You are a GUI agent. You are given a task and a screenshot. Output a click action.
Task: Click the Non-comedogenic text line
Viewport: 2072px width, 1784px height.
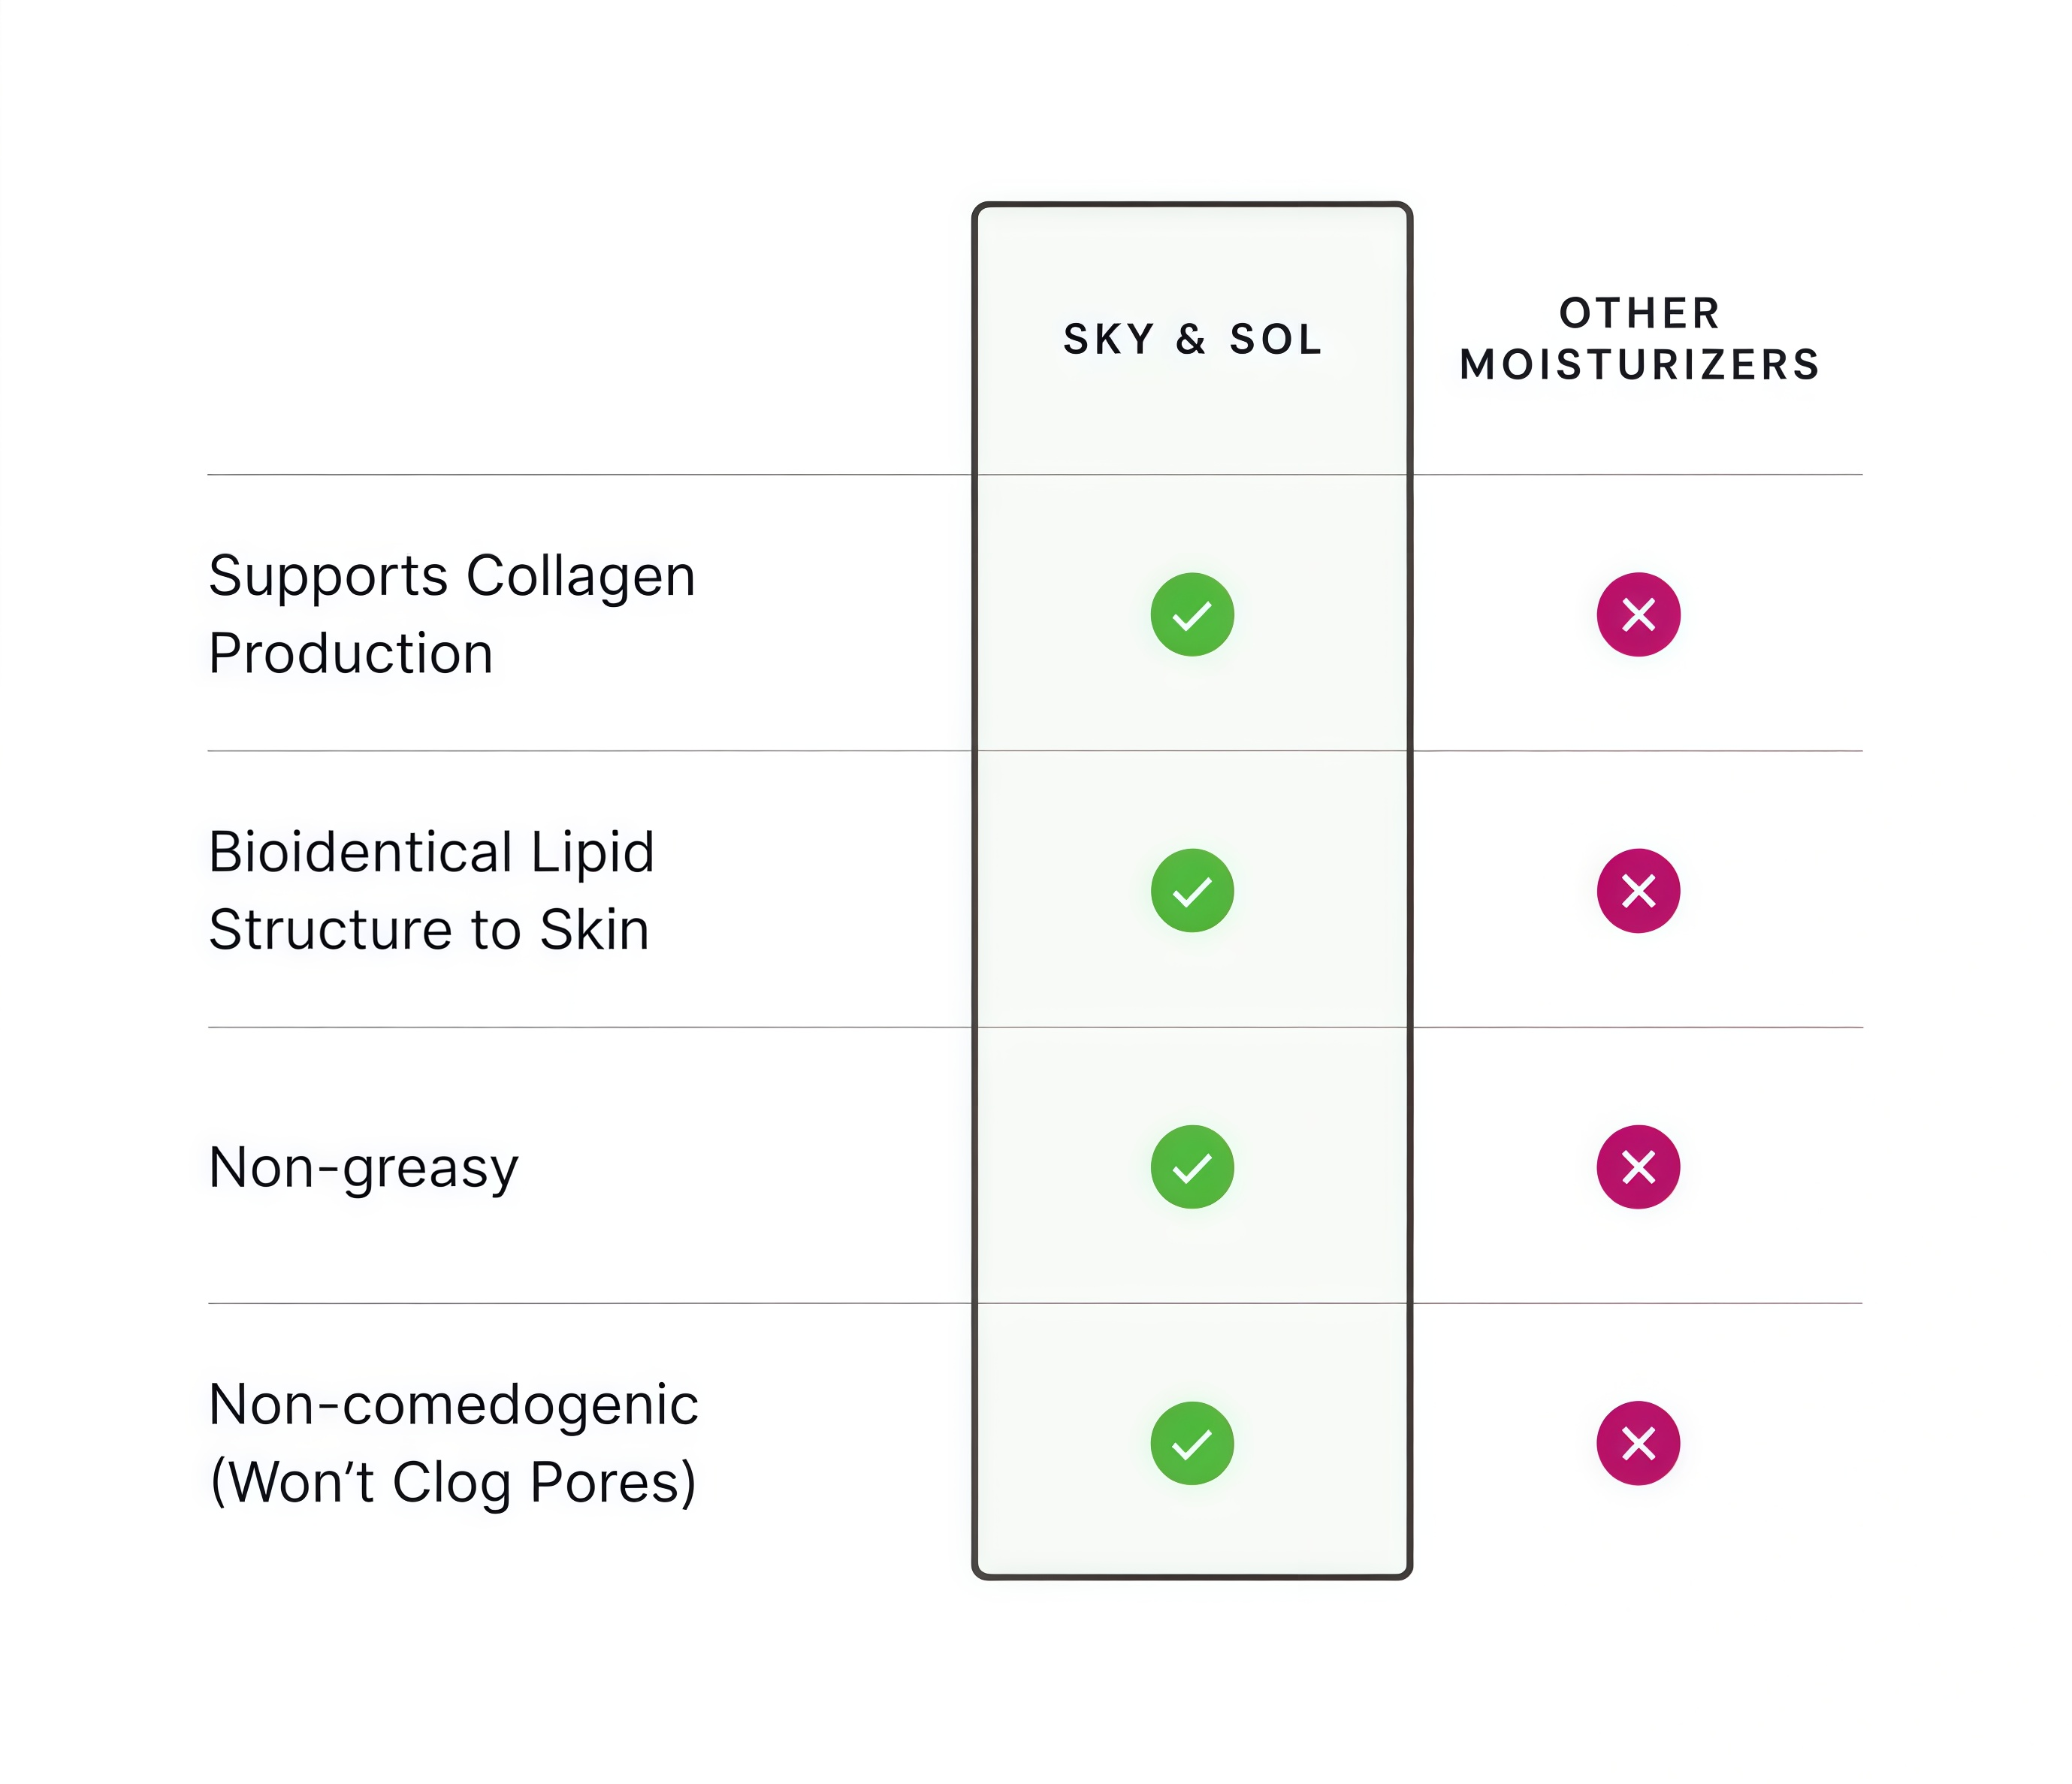[x=453, y=1405]
